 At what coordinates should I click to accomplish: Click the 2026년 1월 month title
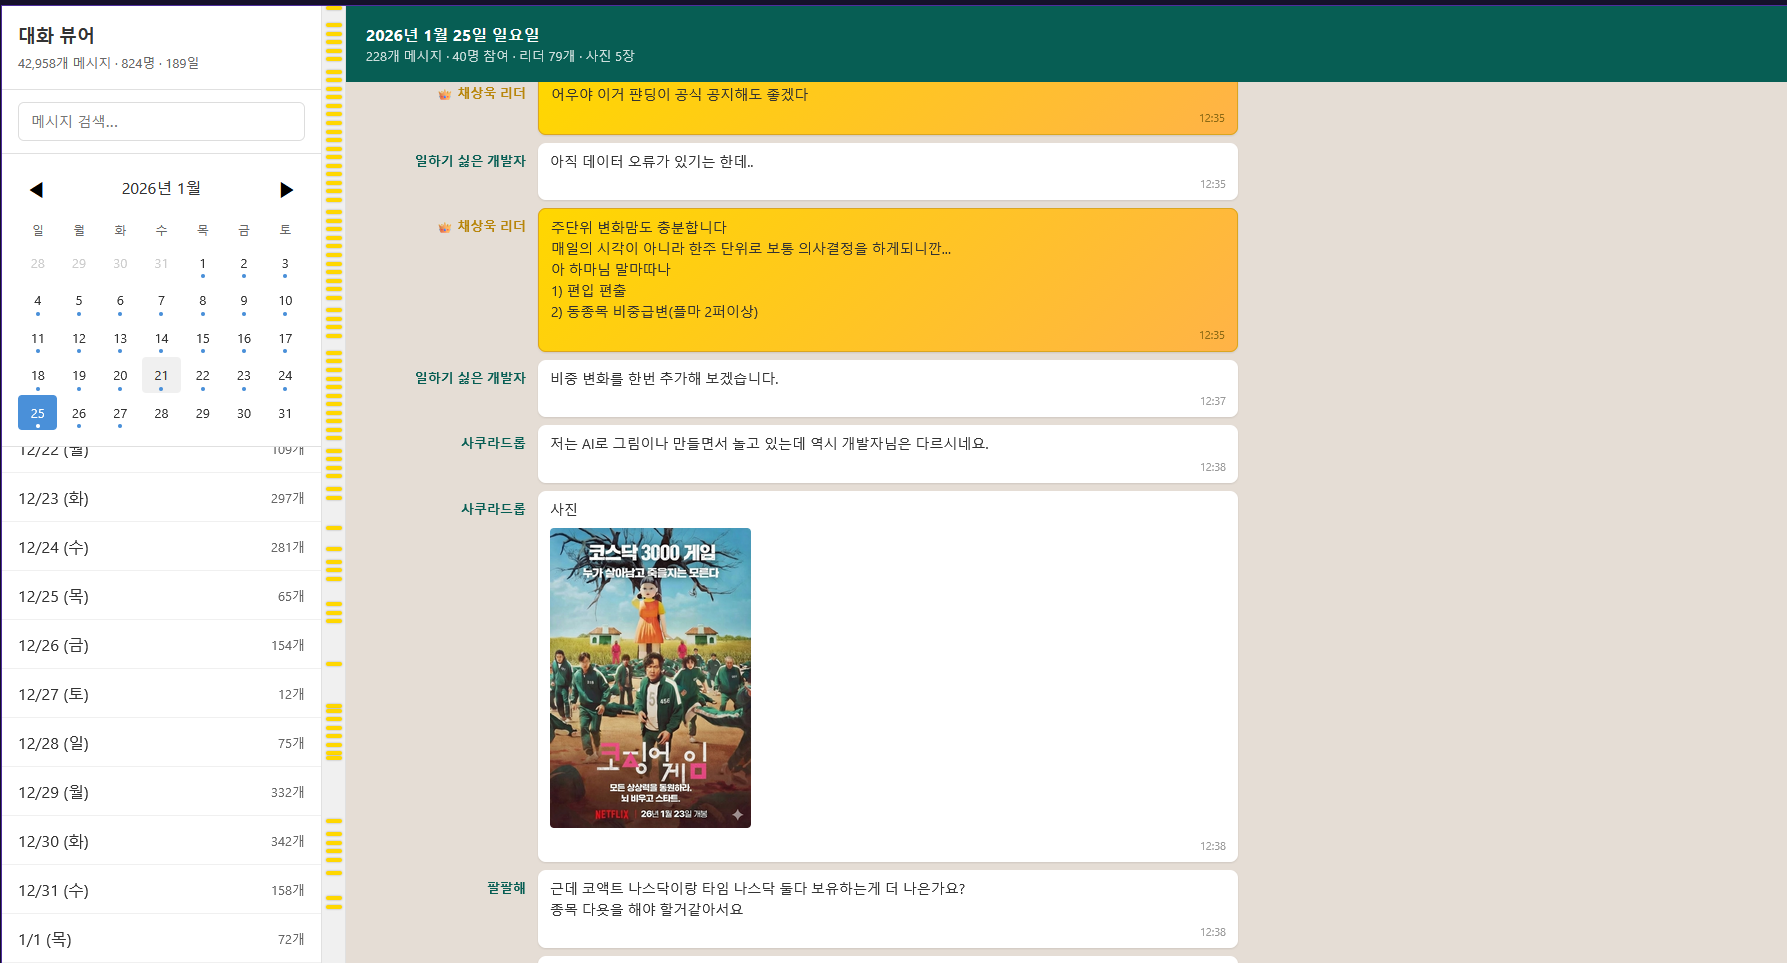point(161,188)
